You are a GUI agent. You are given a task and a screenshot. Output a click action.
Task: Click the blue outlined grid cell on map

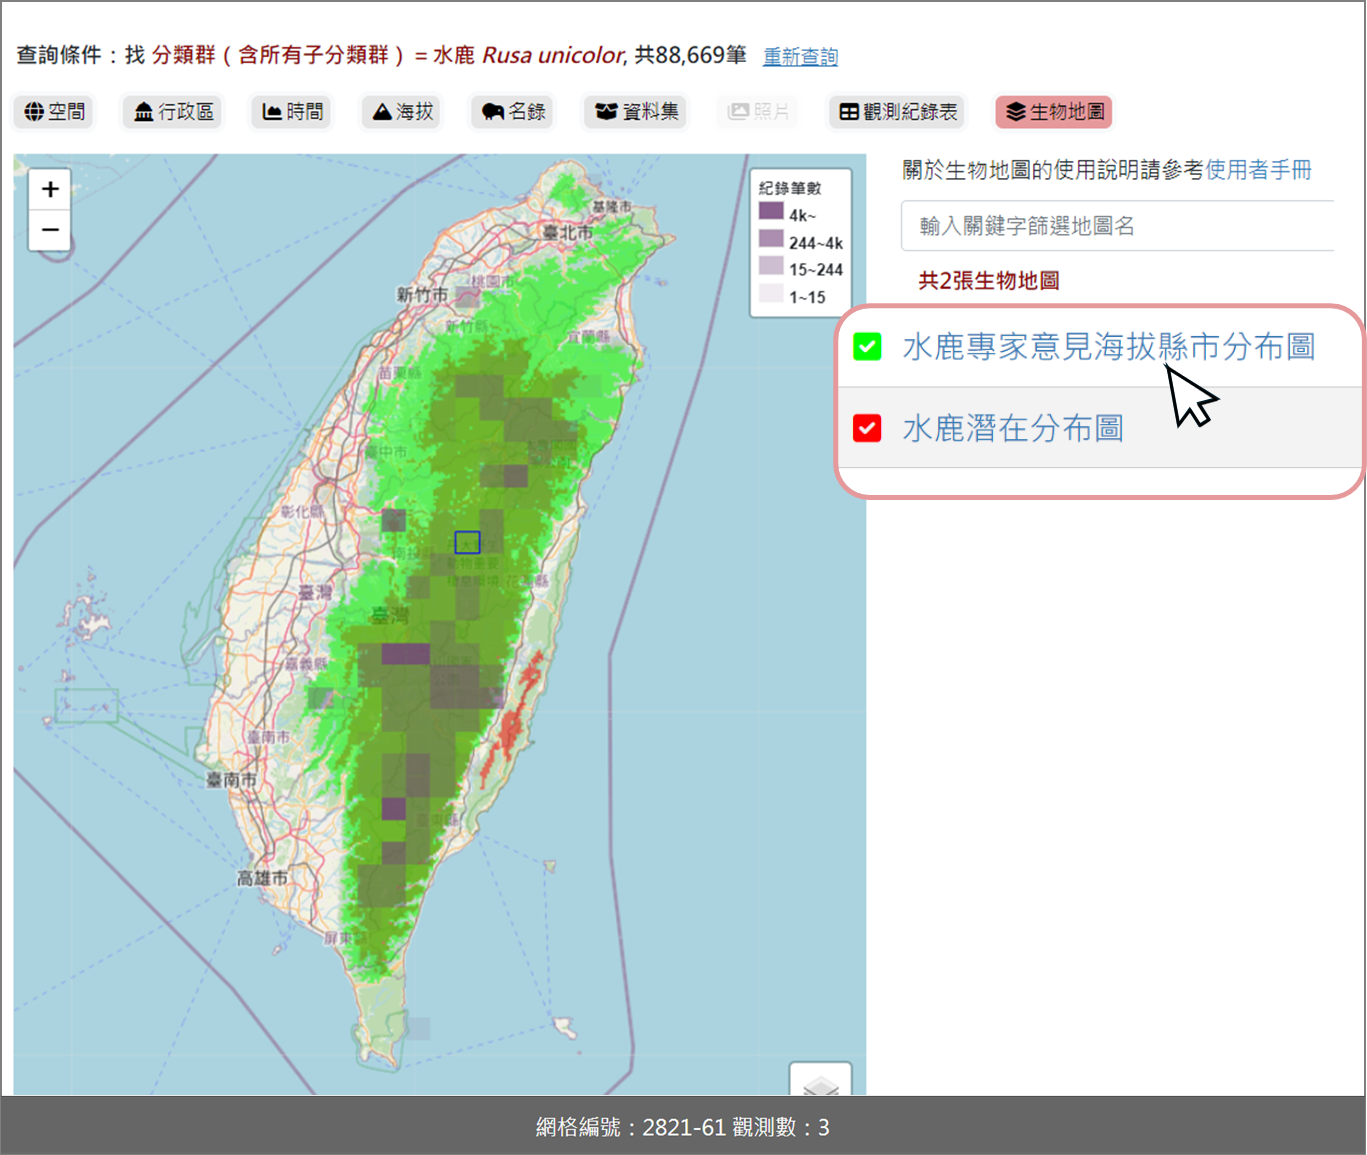pos(467,542)
